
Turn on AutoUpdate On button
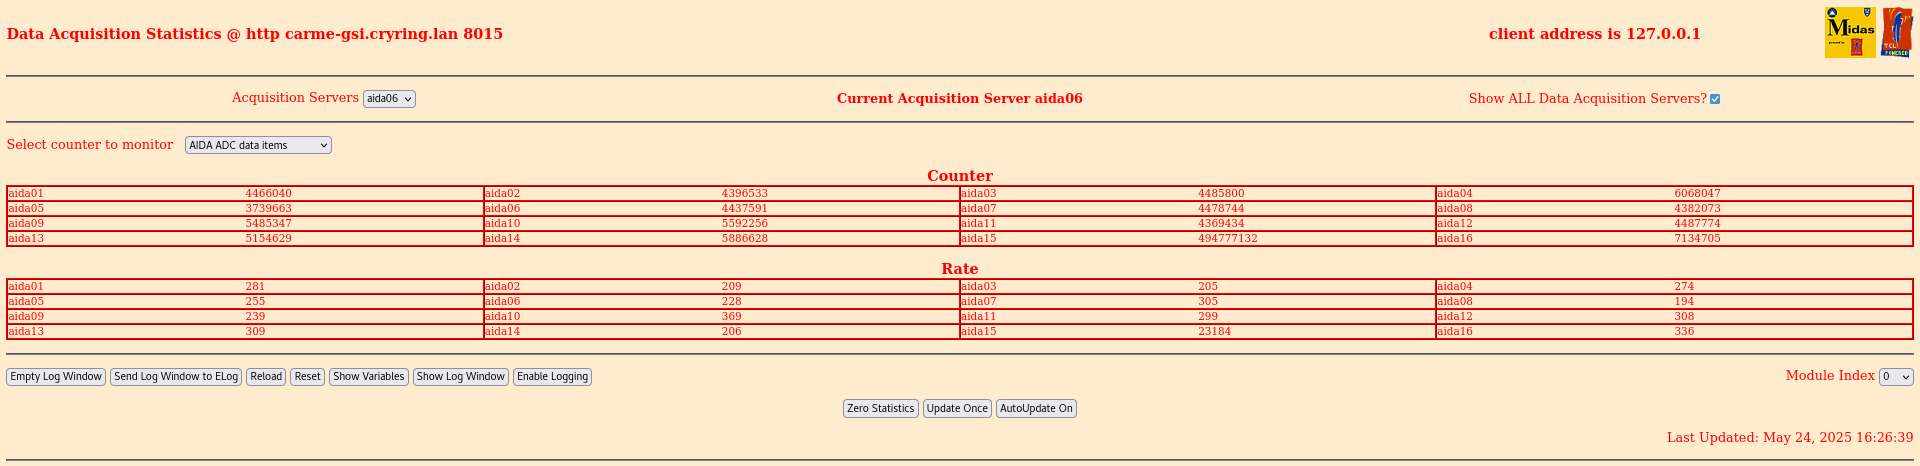click(1036, 409)
